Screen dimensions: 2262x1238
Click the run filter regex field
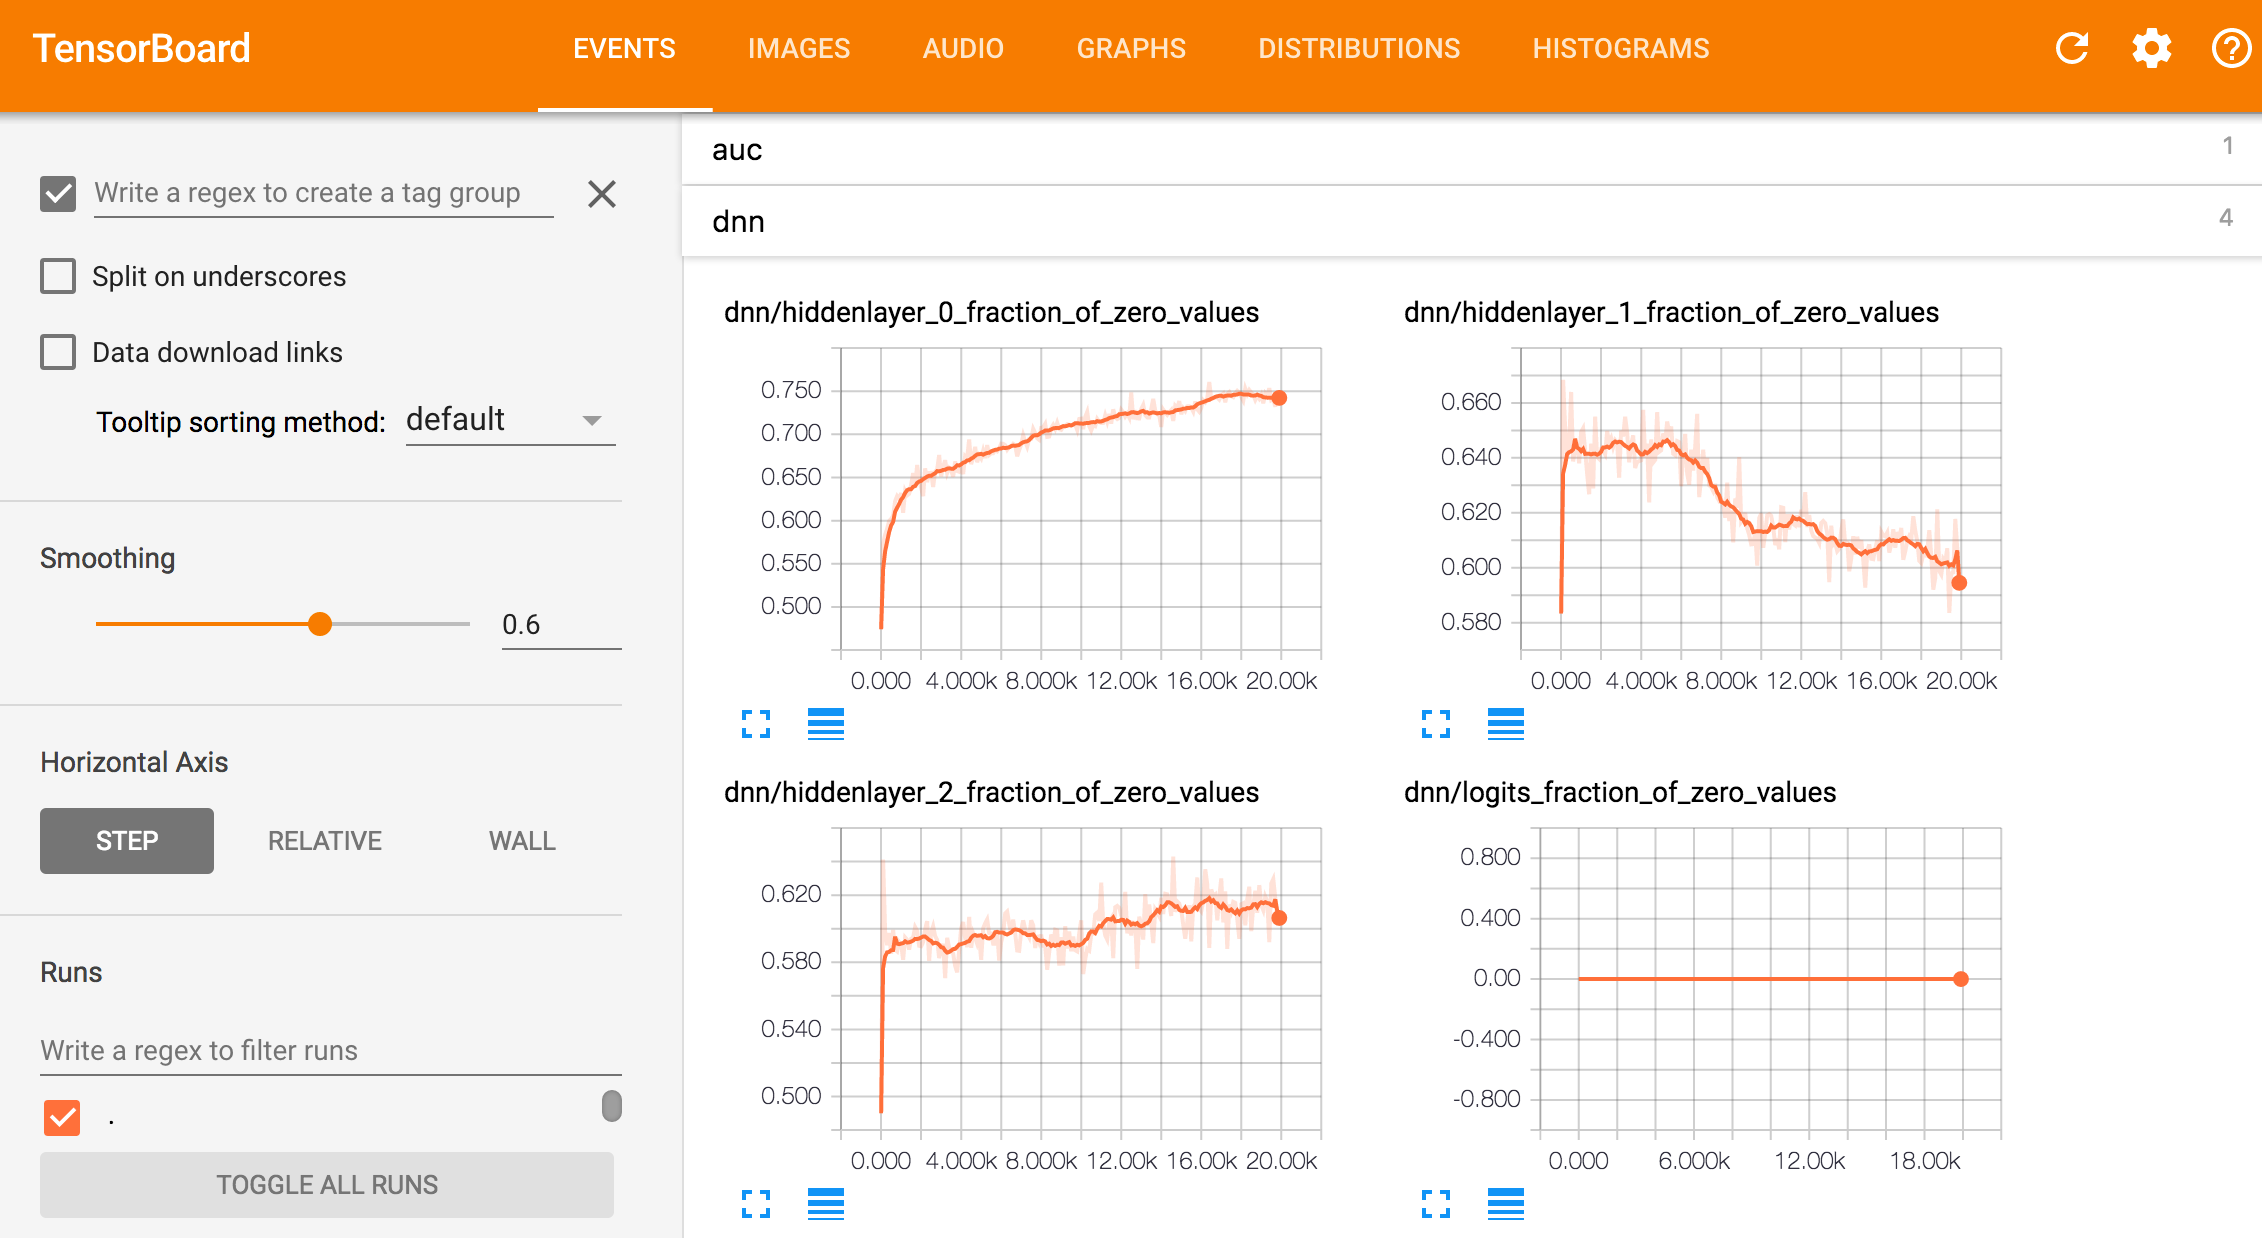coord(330,1050)
